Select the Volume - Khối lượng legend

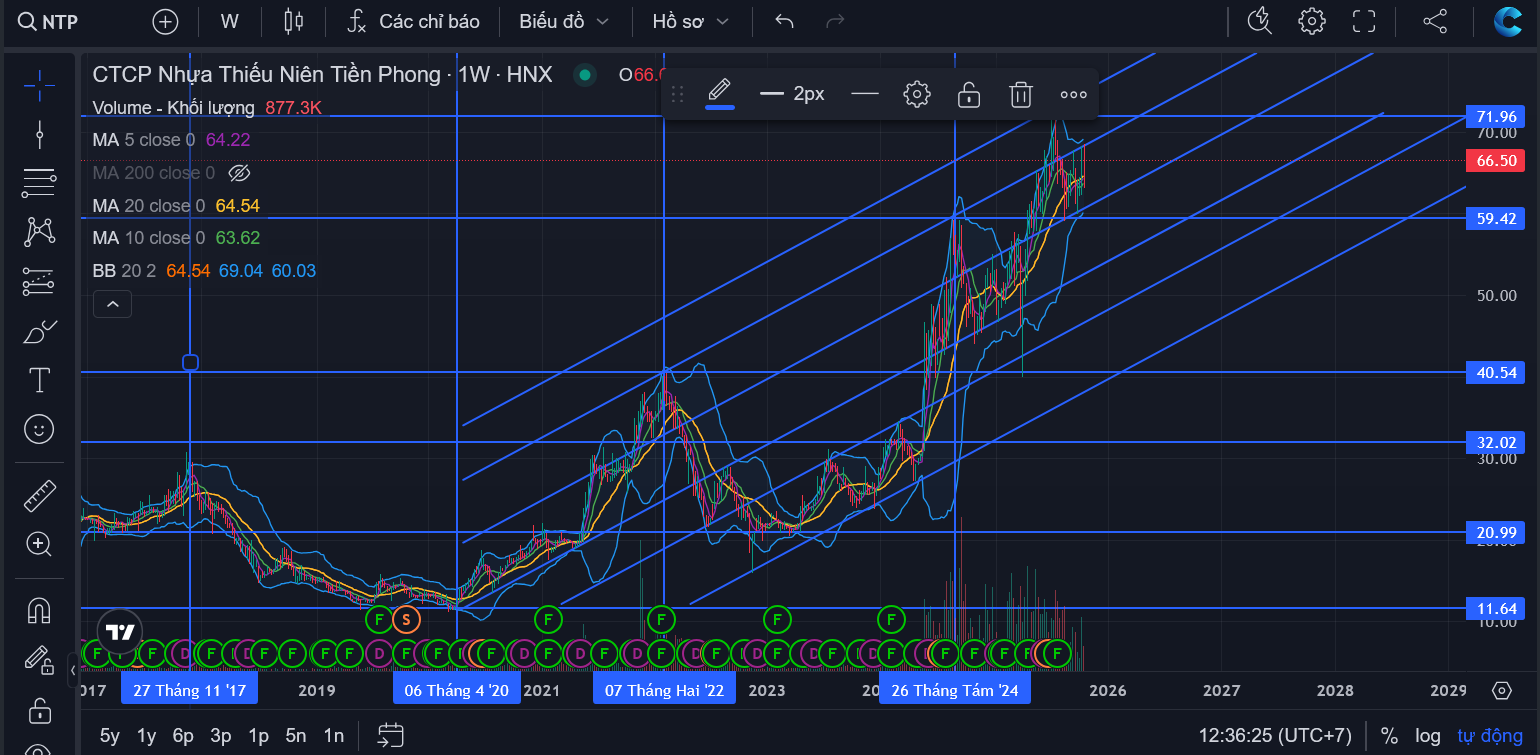pos(173,107)
